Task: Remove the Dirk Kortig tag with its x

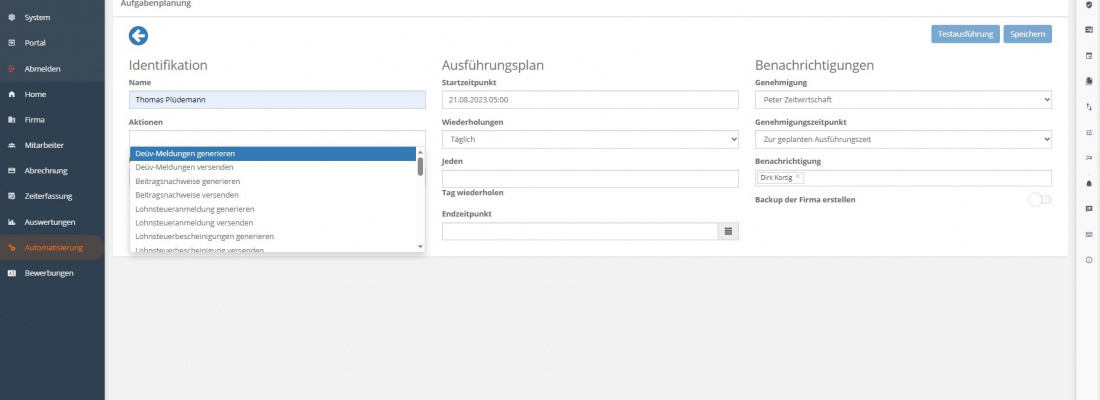Action: 798,177
